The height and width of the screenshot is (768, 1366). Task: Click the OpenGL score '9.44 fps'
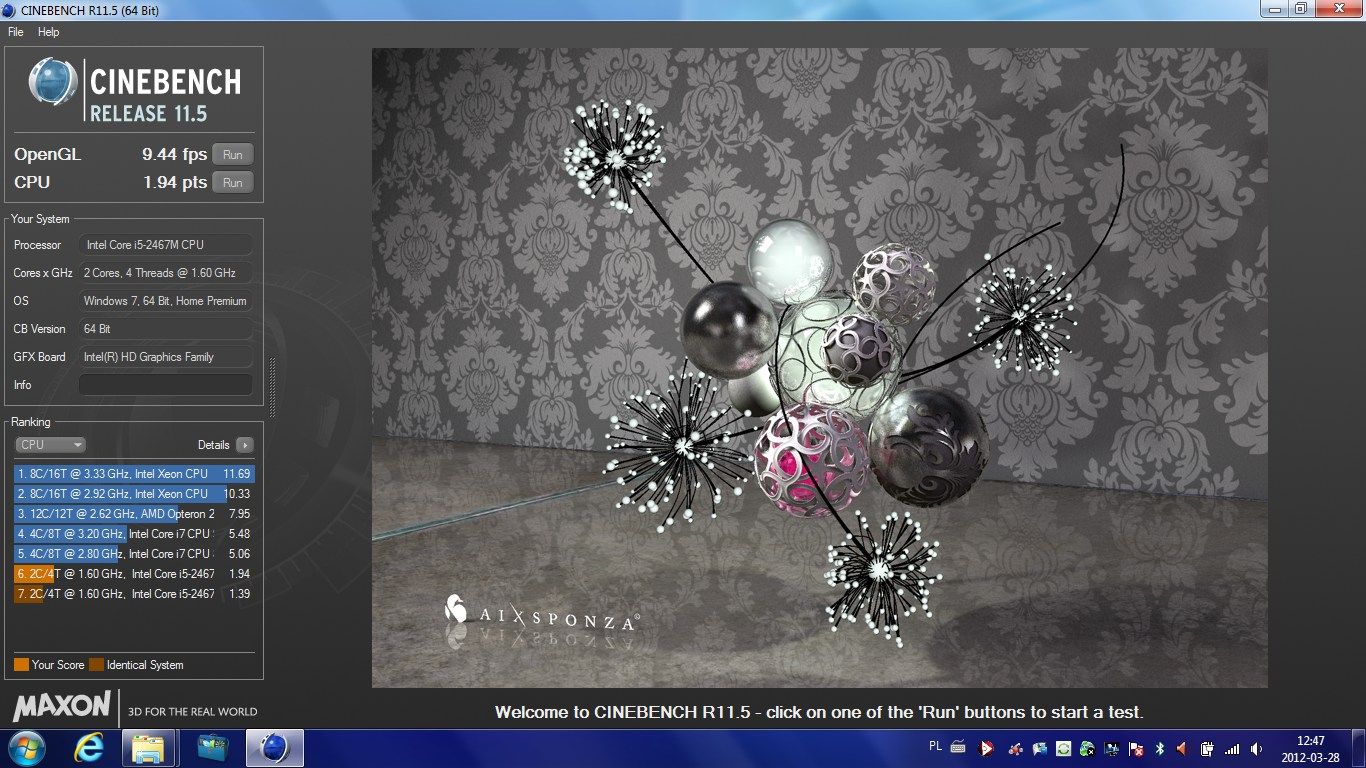[x=174, y=155]
